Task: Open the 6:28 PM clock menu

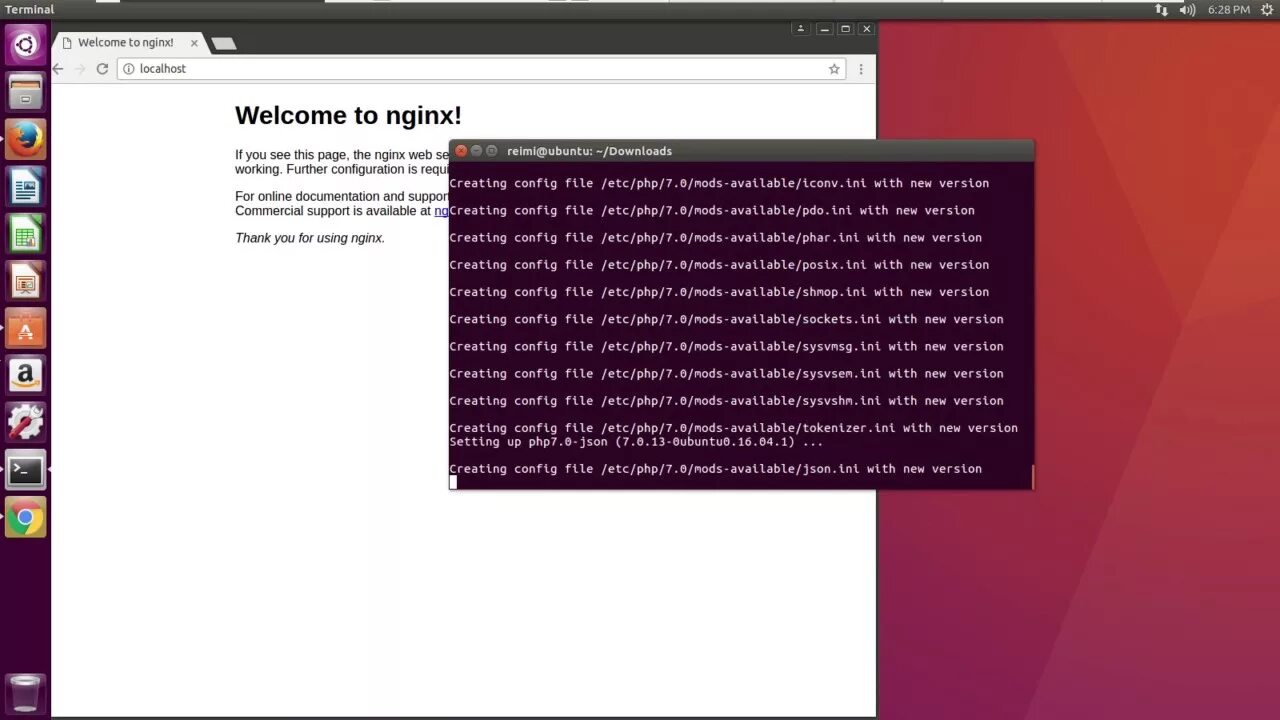Action: 1228,10
